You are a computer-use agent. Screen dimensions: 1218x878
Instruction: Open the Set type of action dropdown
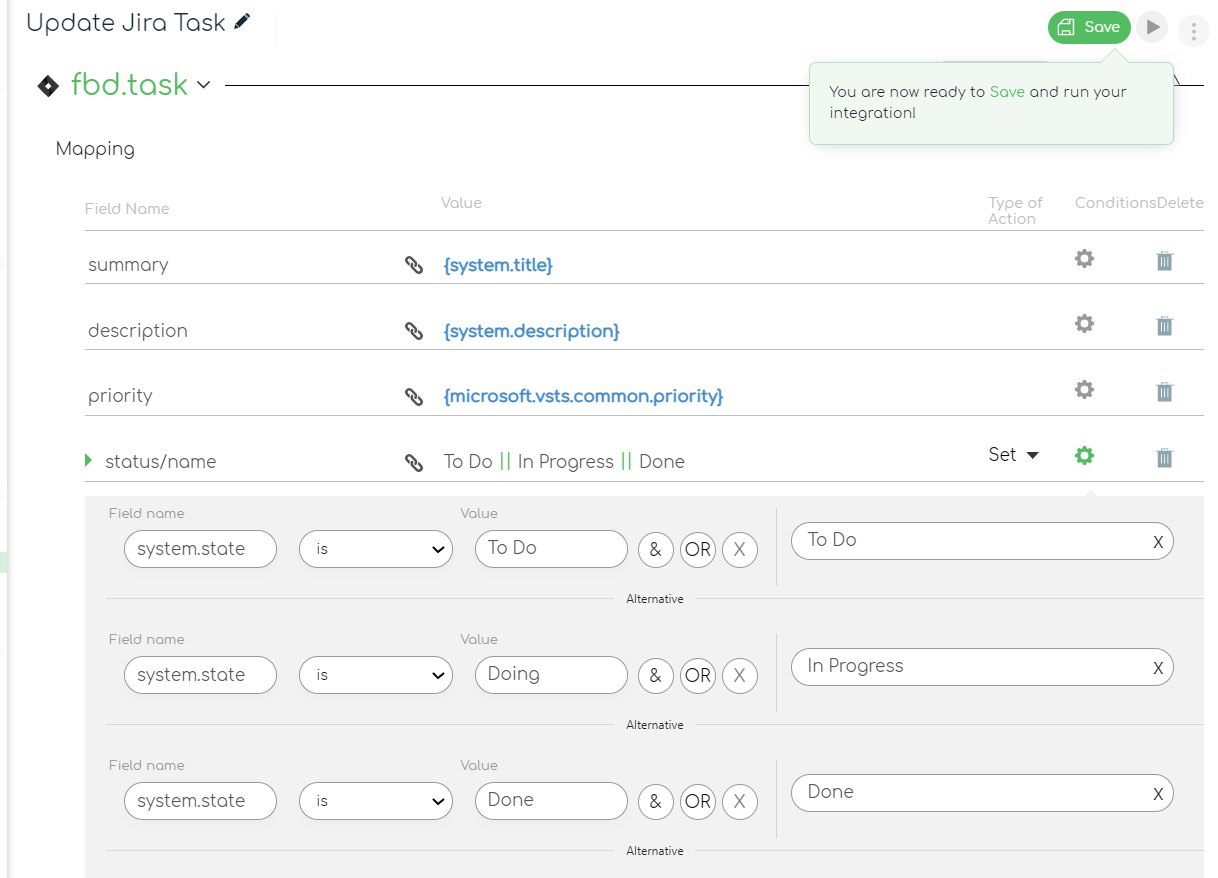pyautogui.click(x=1013, y=454)
